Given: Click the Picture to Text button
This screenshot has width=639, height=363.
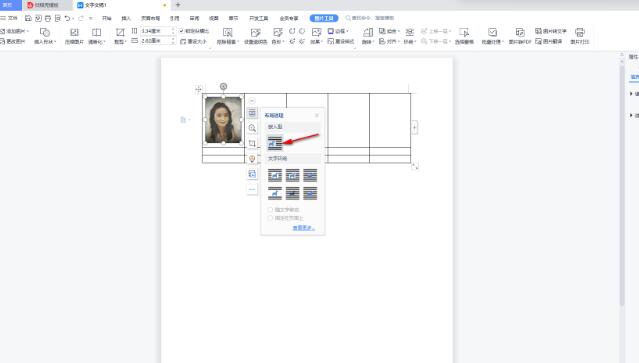Looking at the screenshot, I should click(551, 31).
